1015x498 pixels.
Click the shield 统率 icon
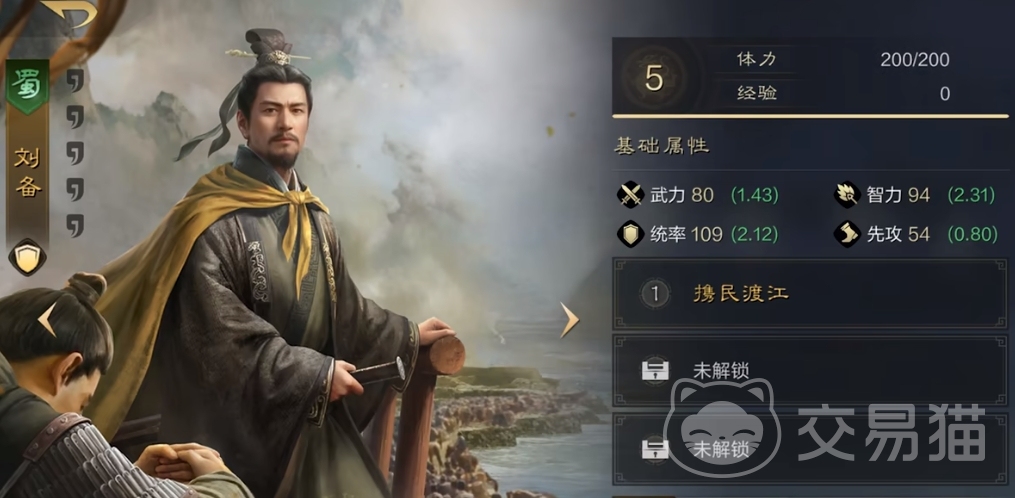(630, 234)
